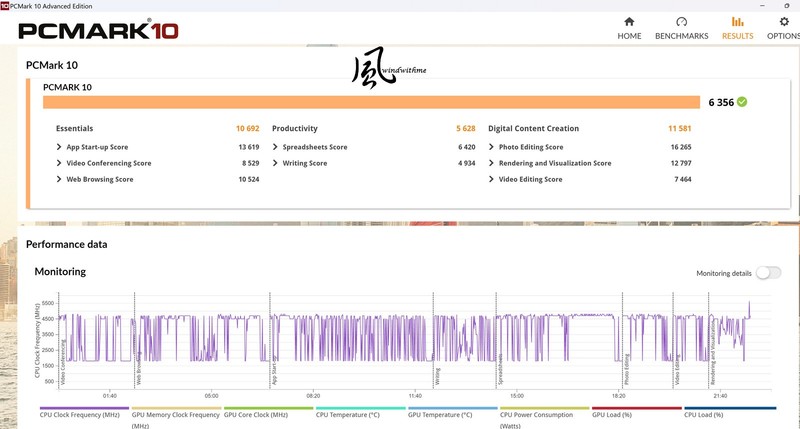Image resolution: width=800 pixels, height=429 pixels.
Task: Toggle the Monitoring details switch
Action: [x=767, y=272]
